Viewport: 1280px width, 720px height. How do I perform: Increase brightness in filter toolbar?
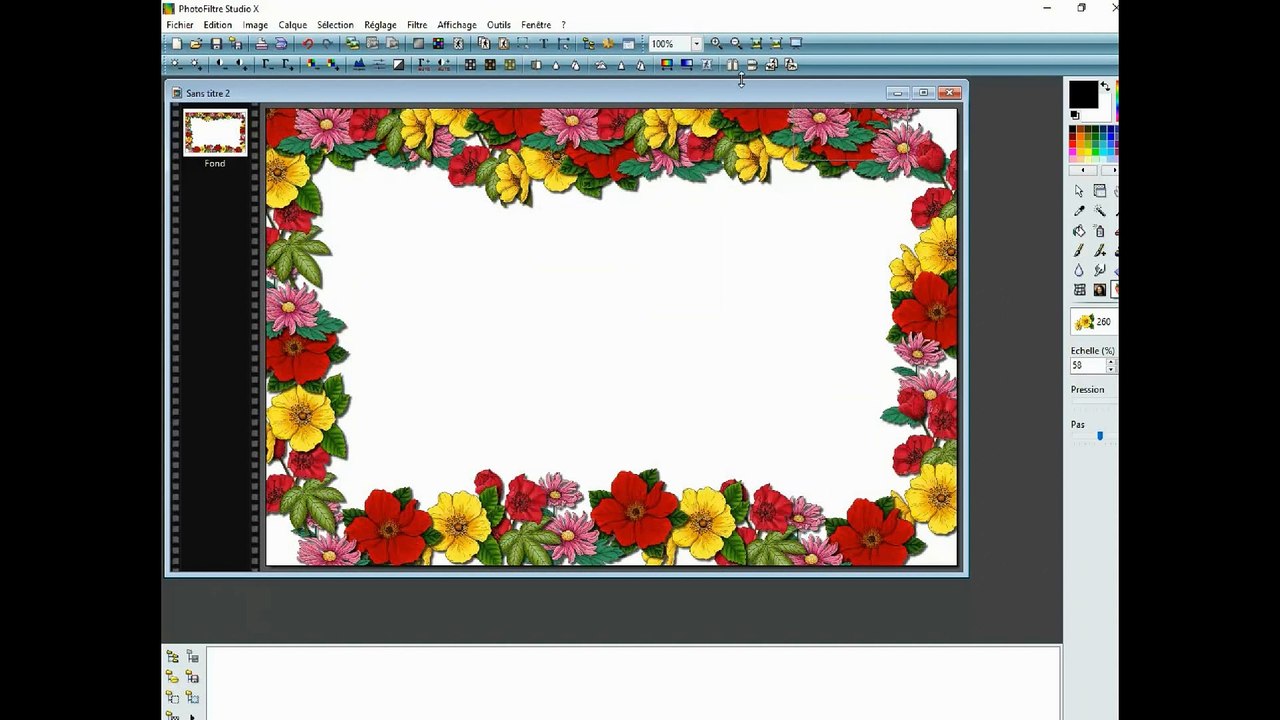[x=196, y=64]
